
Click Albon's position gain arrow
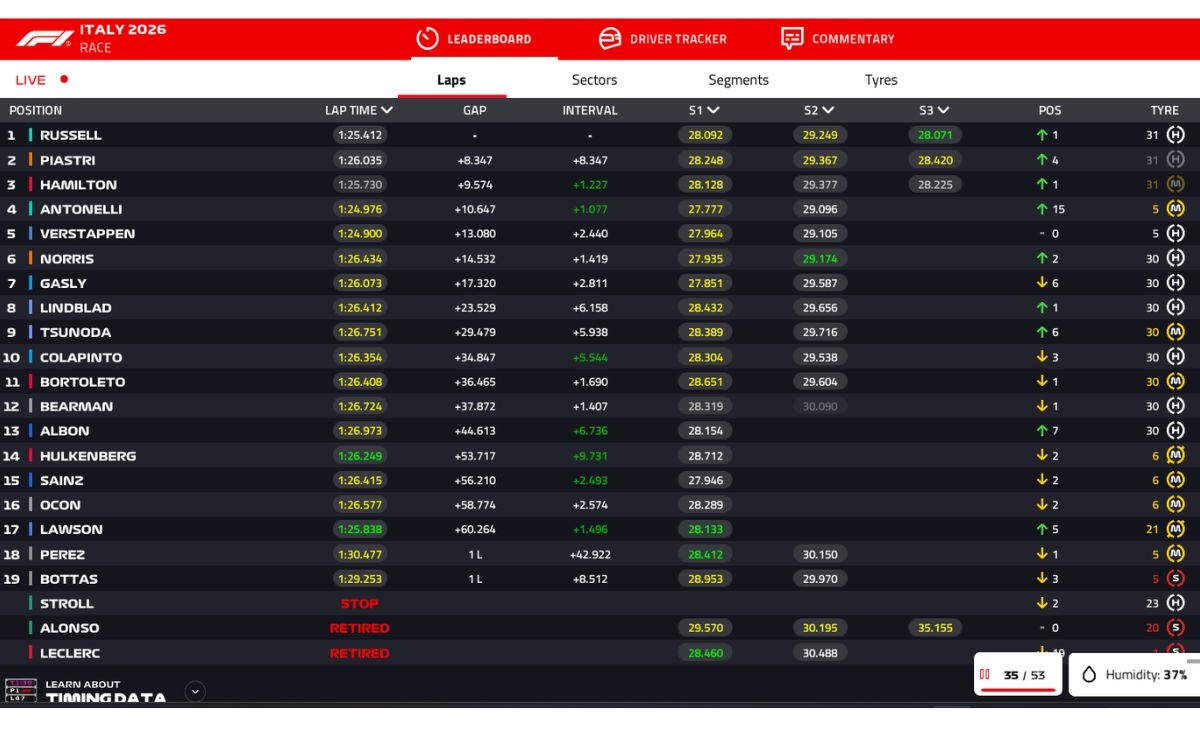[x=1042, y=431]
